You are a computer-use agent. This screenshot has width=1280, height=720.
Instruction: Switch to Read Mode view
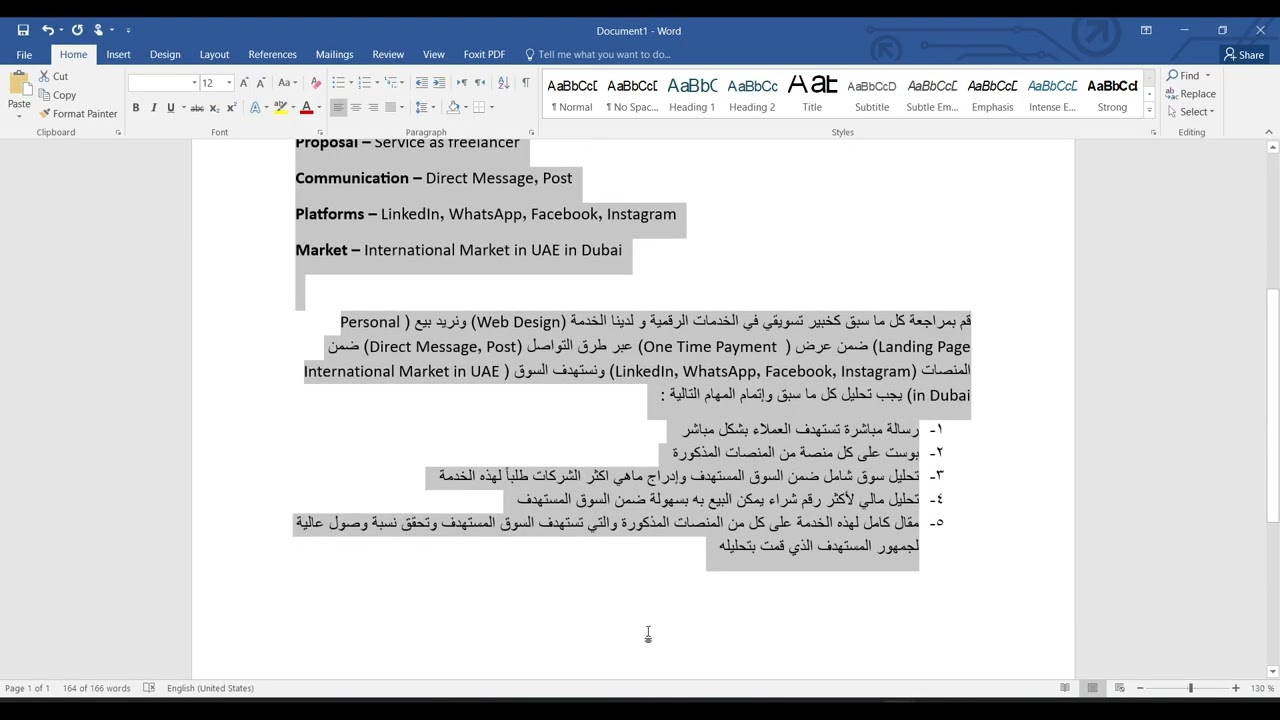pos(1065,688)
